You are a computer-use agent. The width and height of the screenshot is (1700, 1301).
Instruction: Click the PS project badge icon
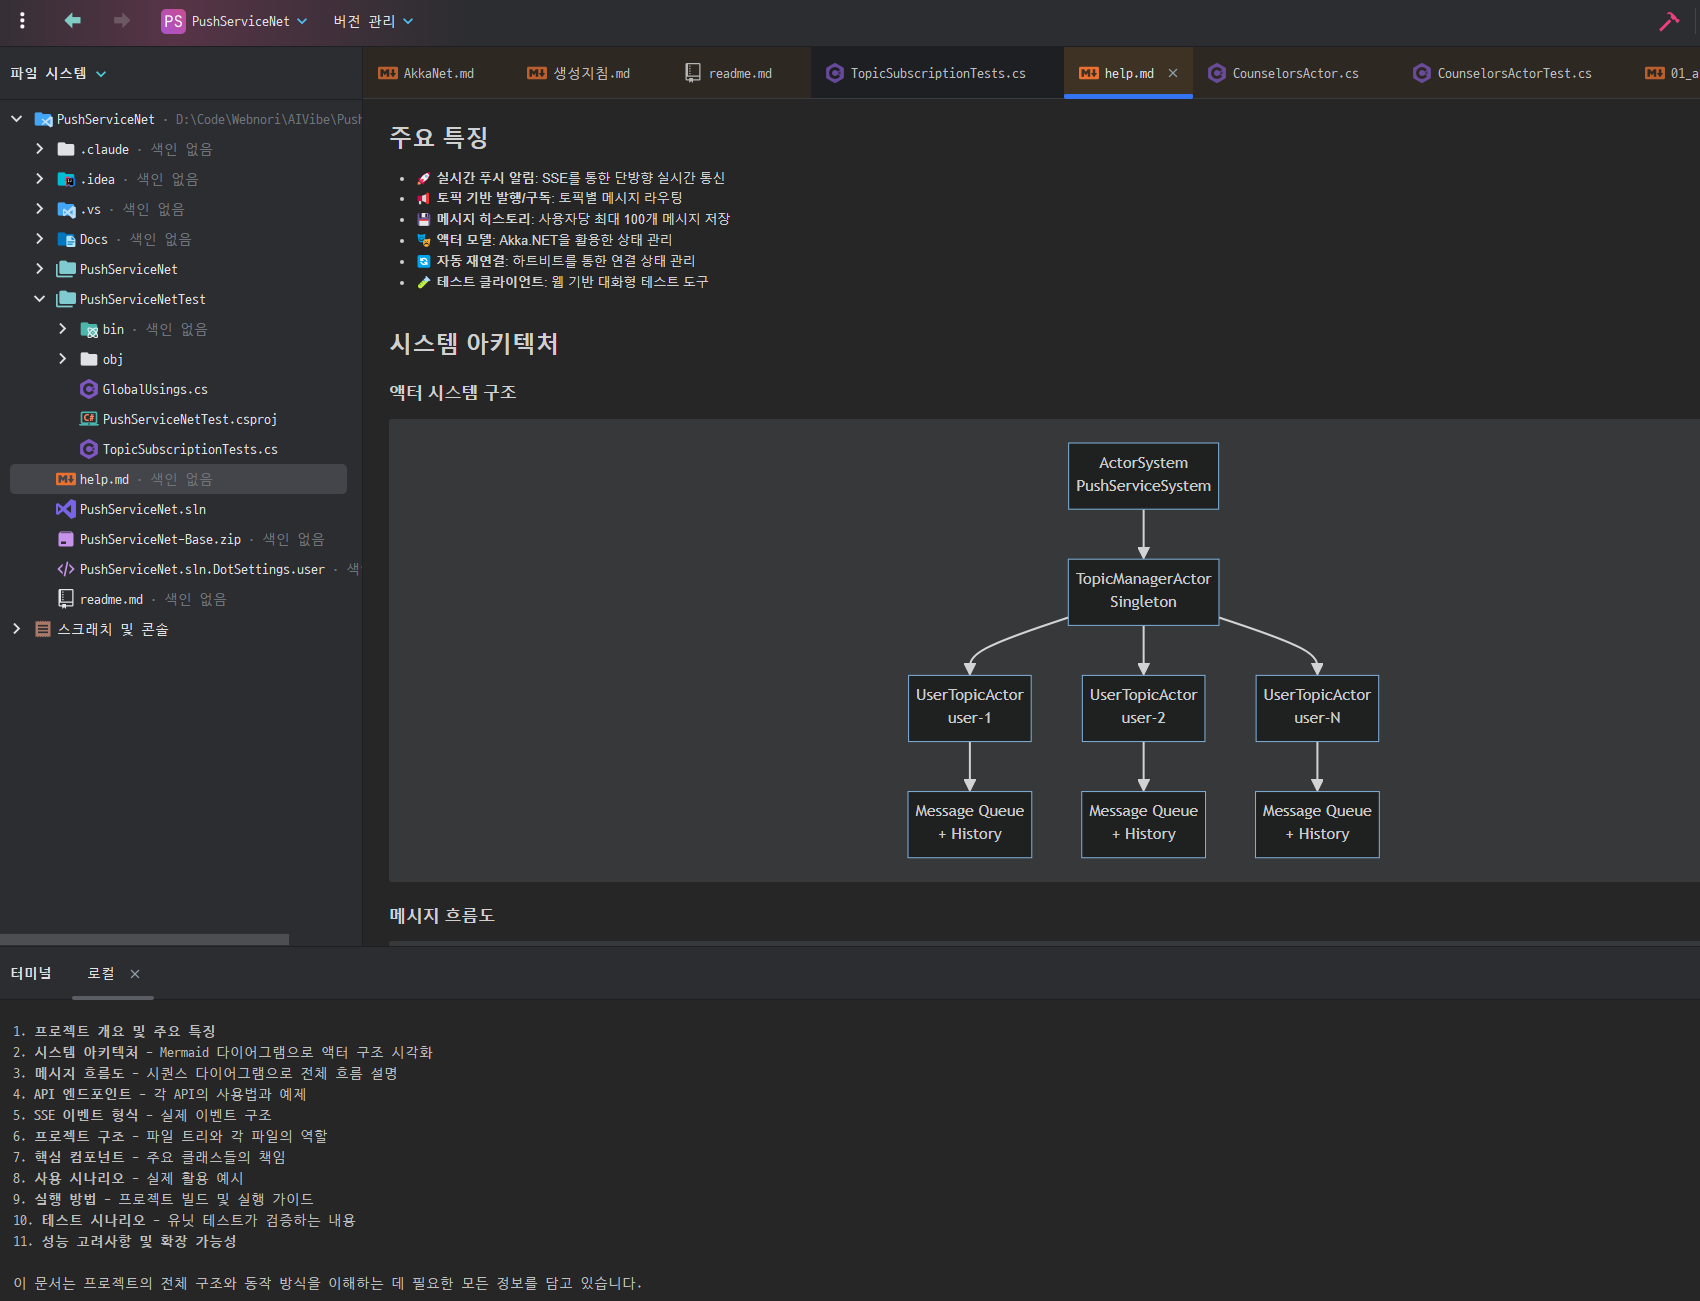point(173,21)
